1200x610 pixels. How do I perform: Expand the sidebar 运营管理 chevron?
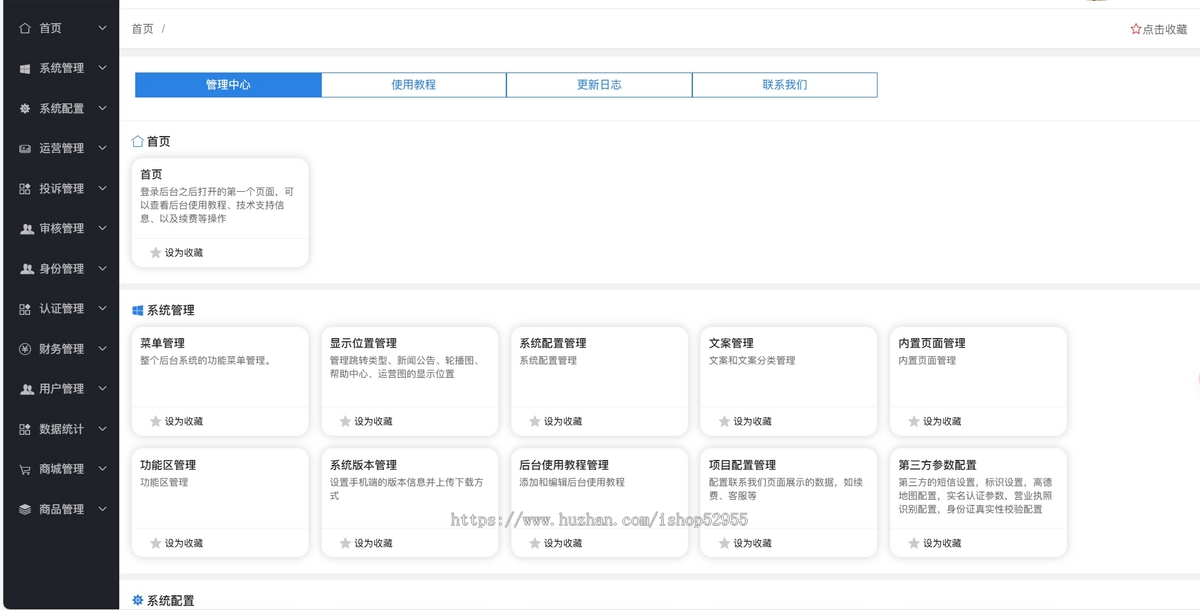pyautogui.click(x=102, y=148)
